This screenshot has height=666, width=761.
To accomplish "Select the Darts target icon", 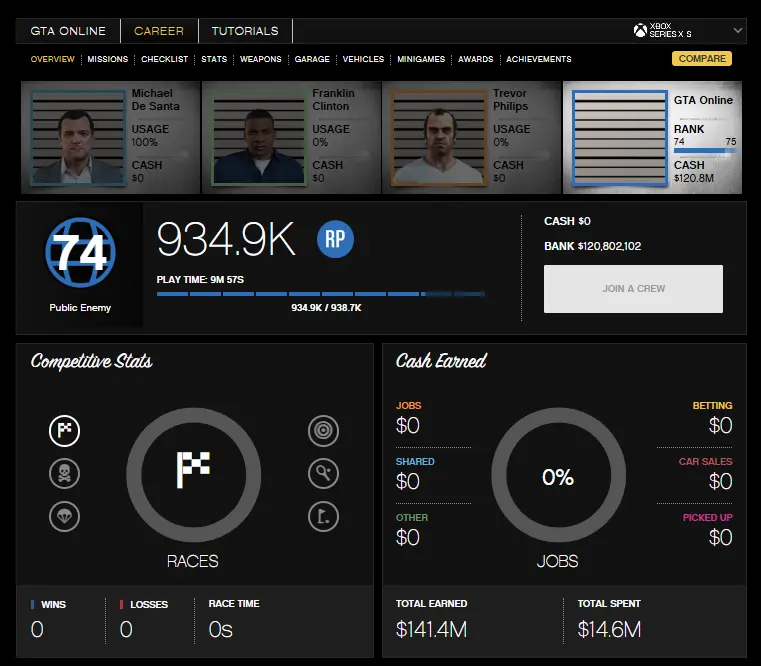I will click(x=323, y=431).
